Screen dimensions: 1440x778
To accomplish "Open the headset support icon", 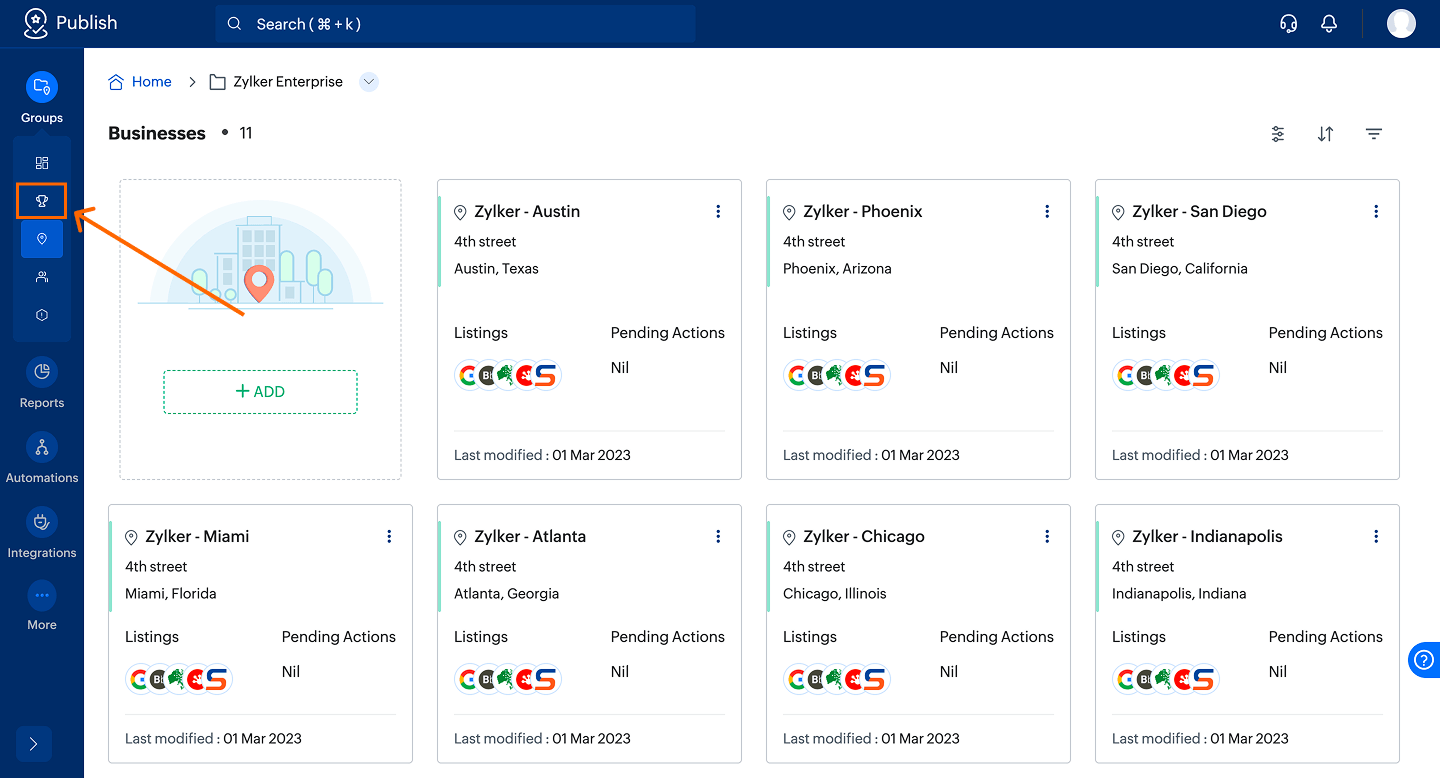I will 1289,24.
